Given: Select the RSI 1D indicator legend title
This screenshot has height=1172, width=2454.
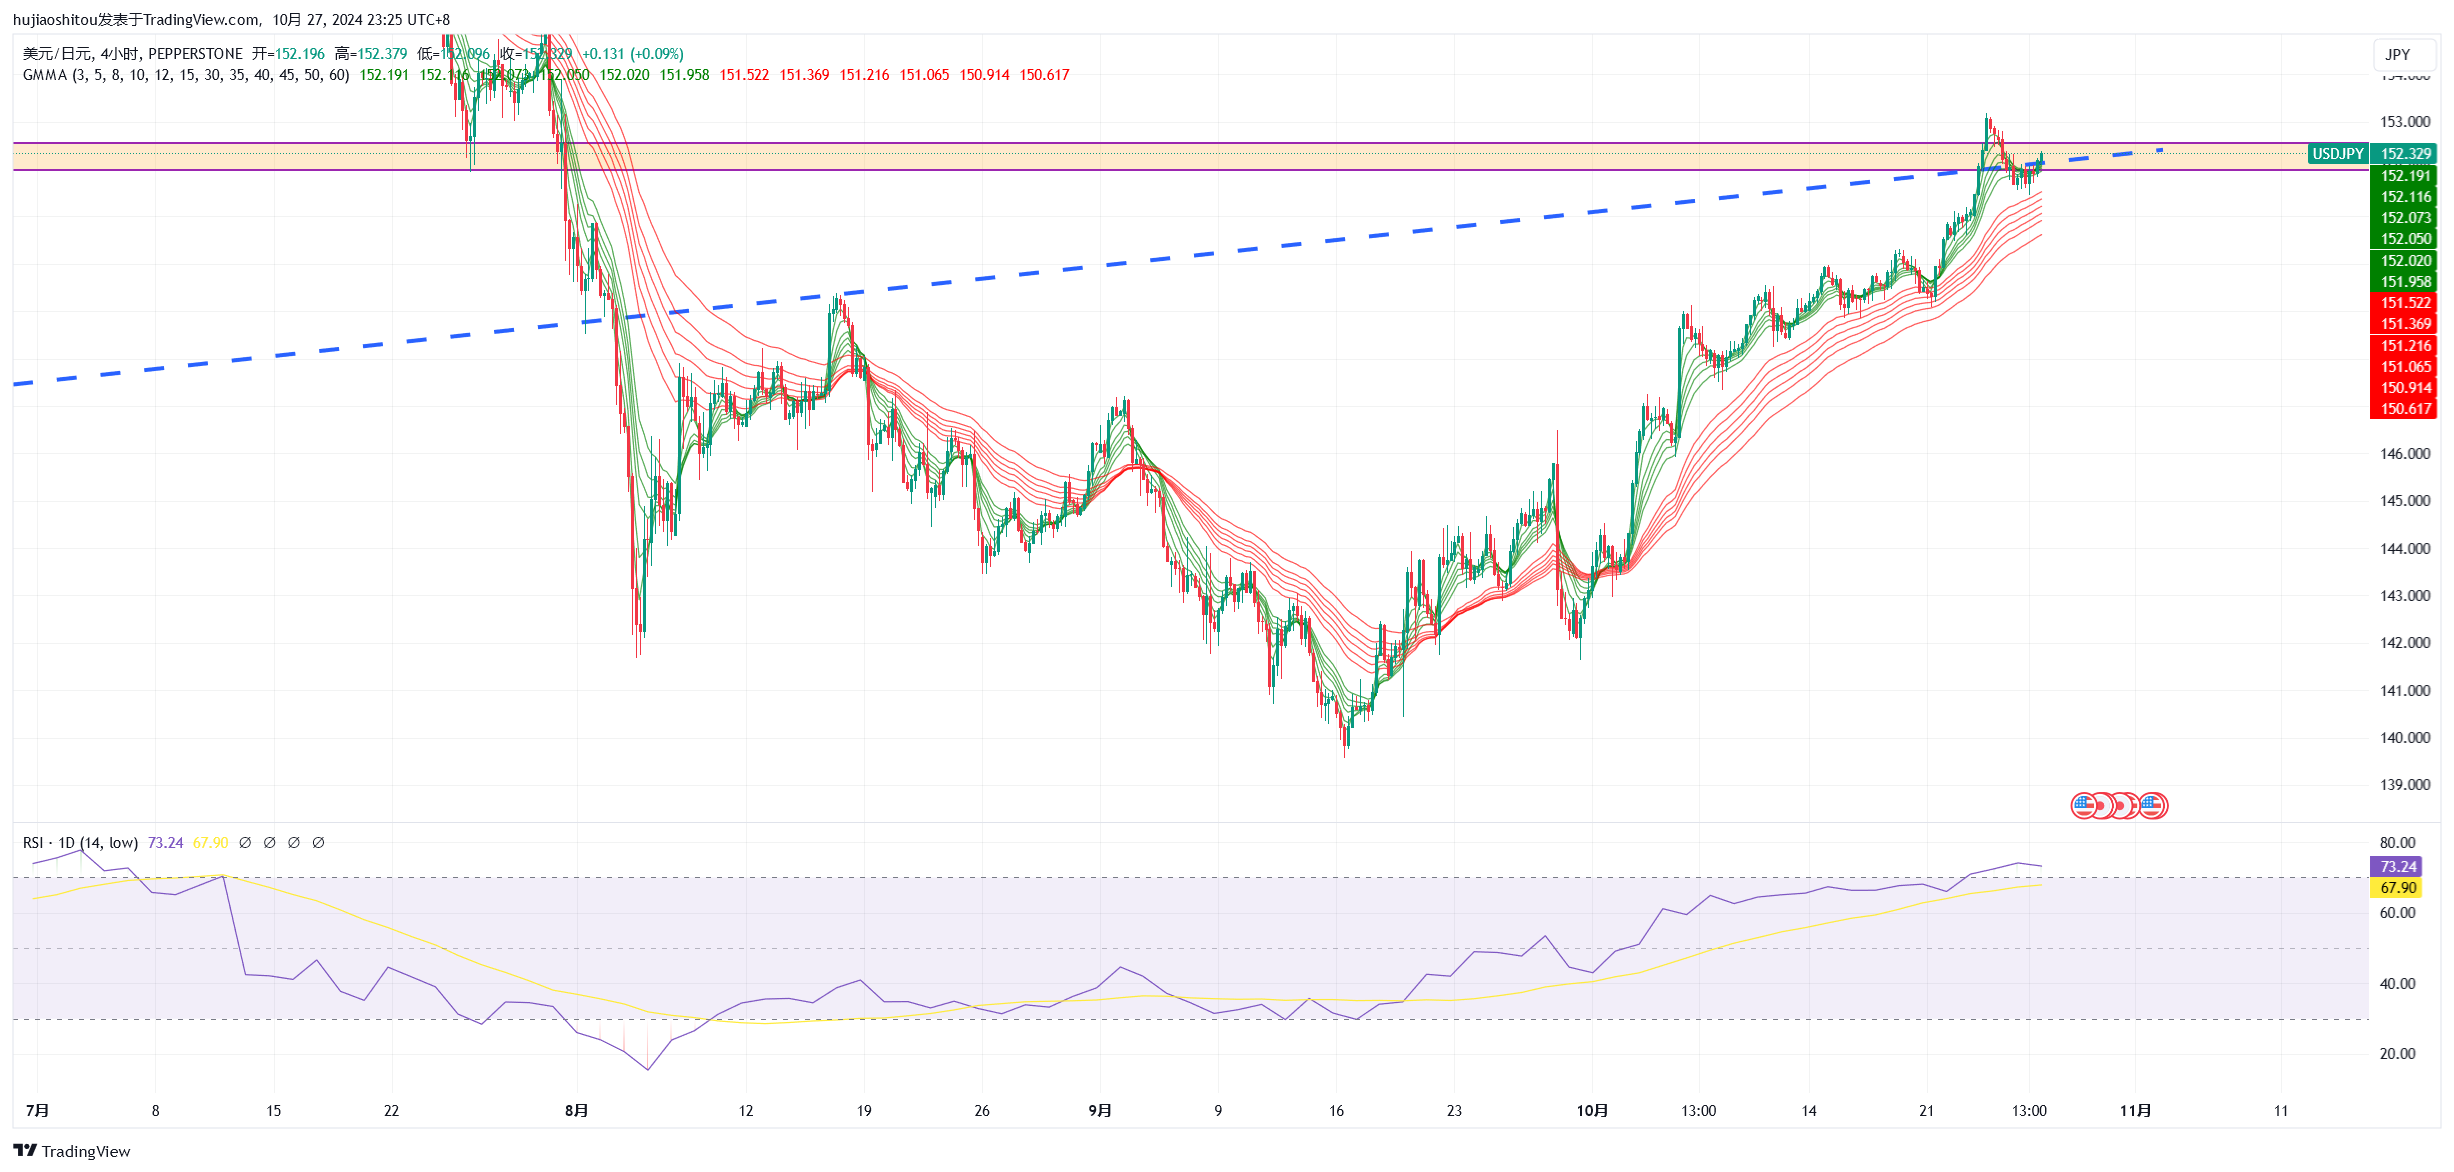Looking at the screenshot, I should (x=80, y=843).
